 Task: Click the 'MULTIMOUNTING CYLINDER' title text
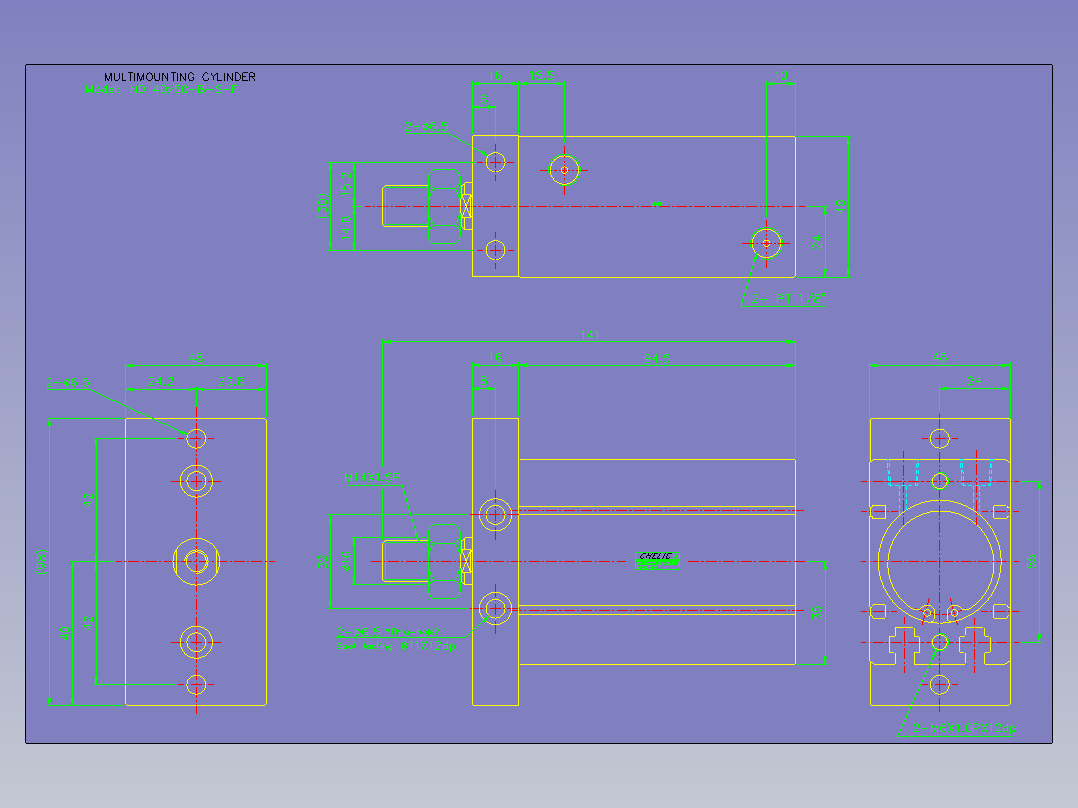point(180,77)
